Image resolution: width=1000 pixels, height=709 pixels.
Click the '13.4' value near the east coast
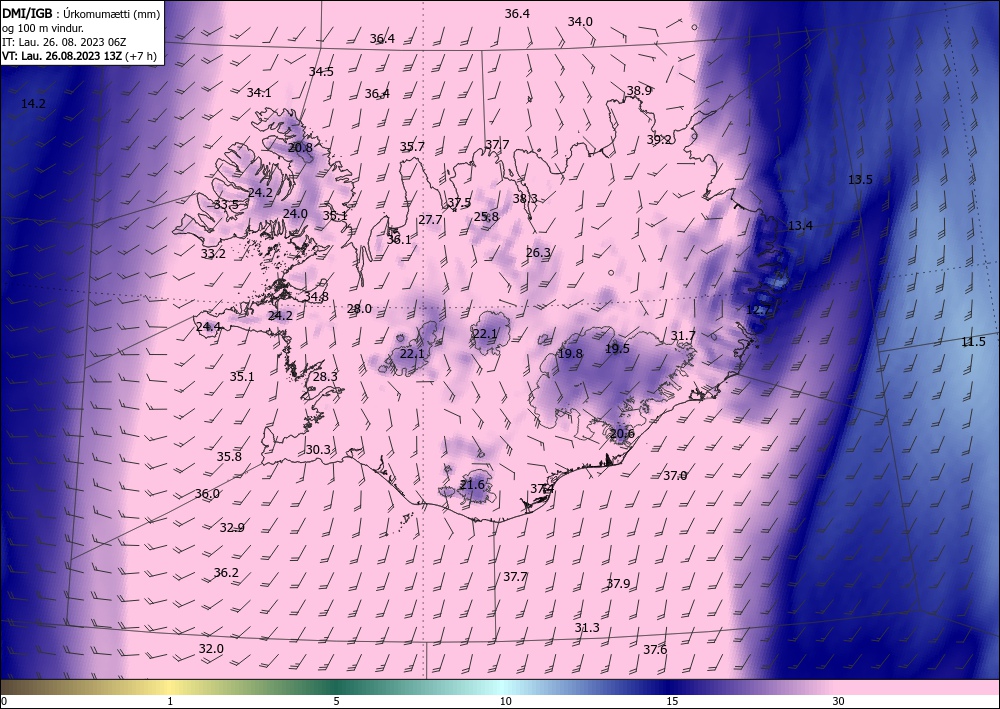pos(800,226)
